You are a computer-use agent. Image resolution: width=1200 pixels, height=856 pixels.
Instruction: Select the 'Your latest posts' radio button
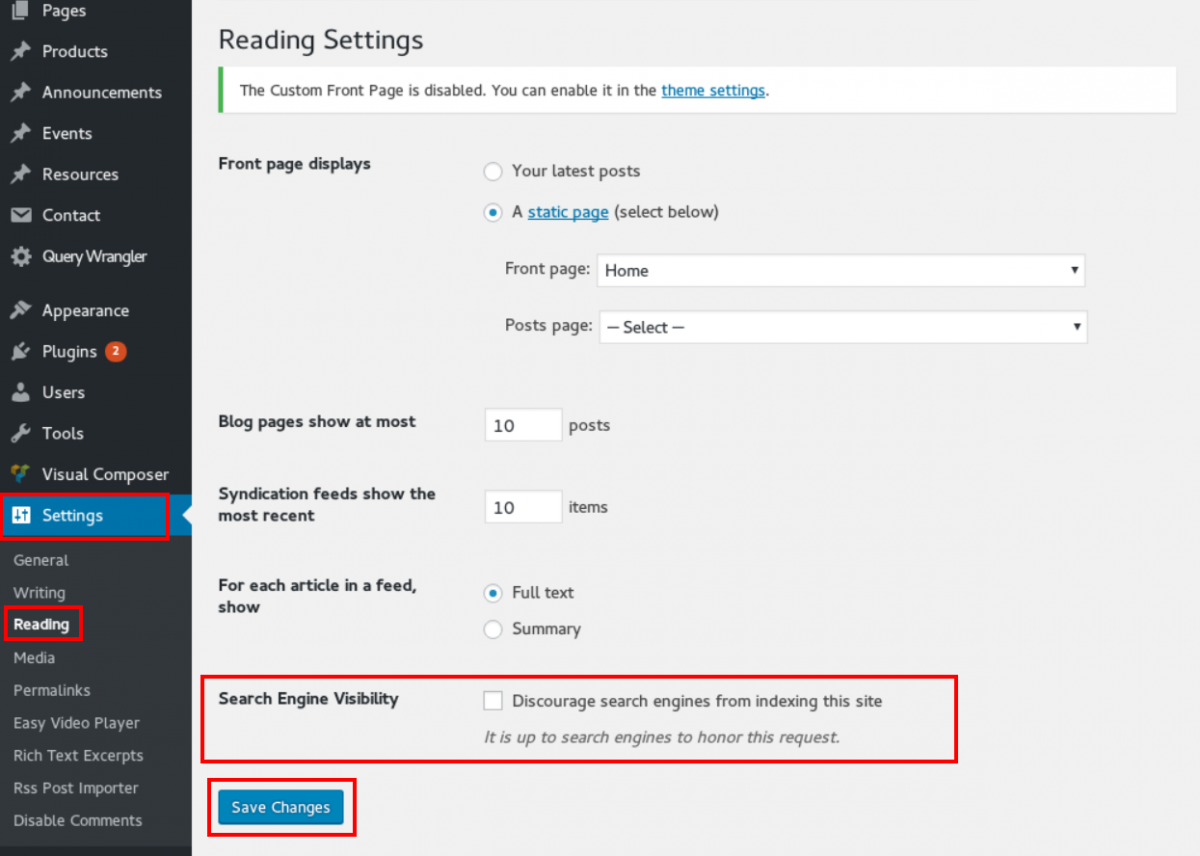493,172
